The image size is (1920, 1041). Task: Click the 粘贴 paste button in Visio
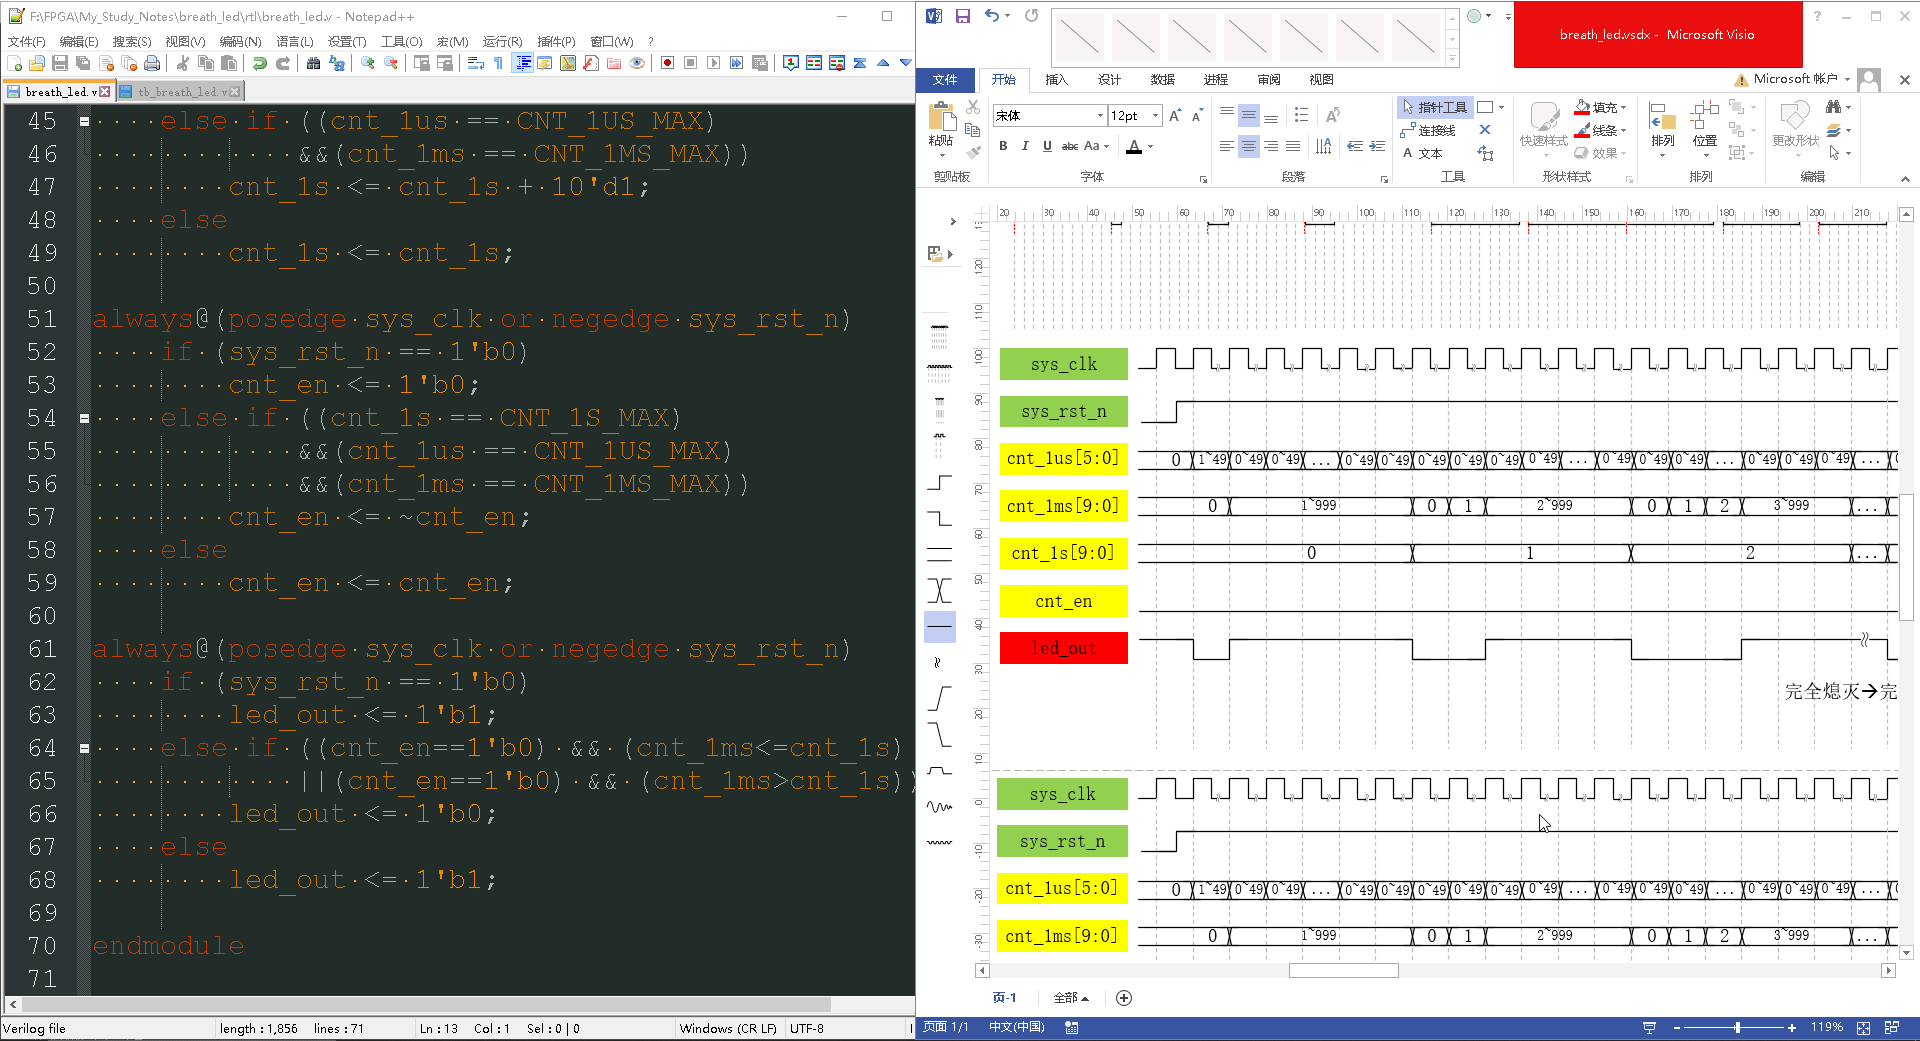pyautogui.click(x=941, y=129)
